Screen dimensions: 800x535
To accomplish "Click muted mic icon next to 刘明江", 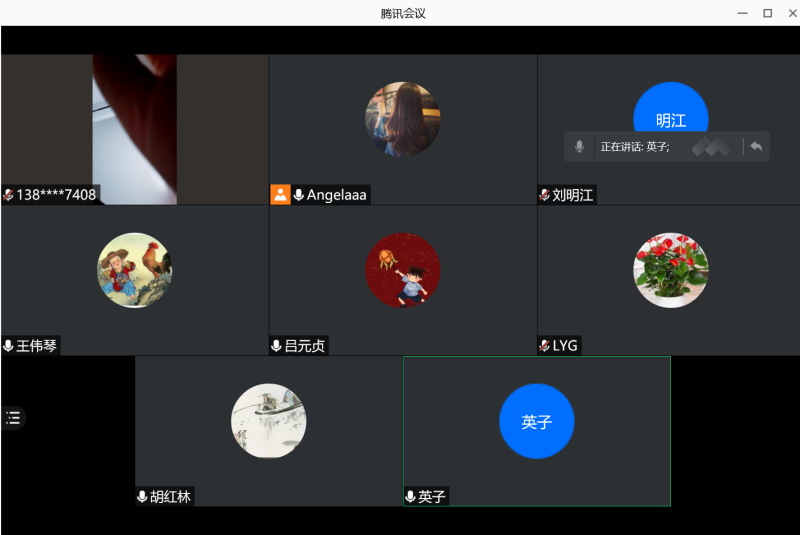I will pos(544,194).
